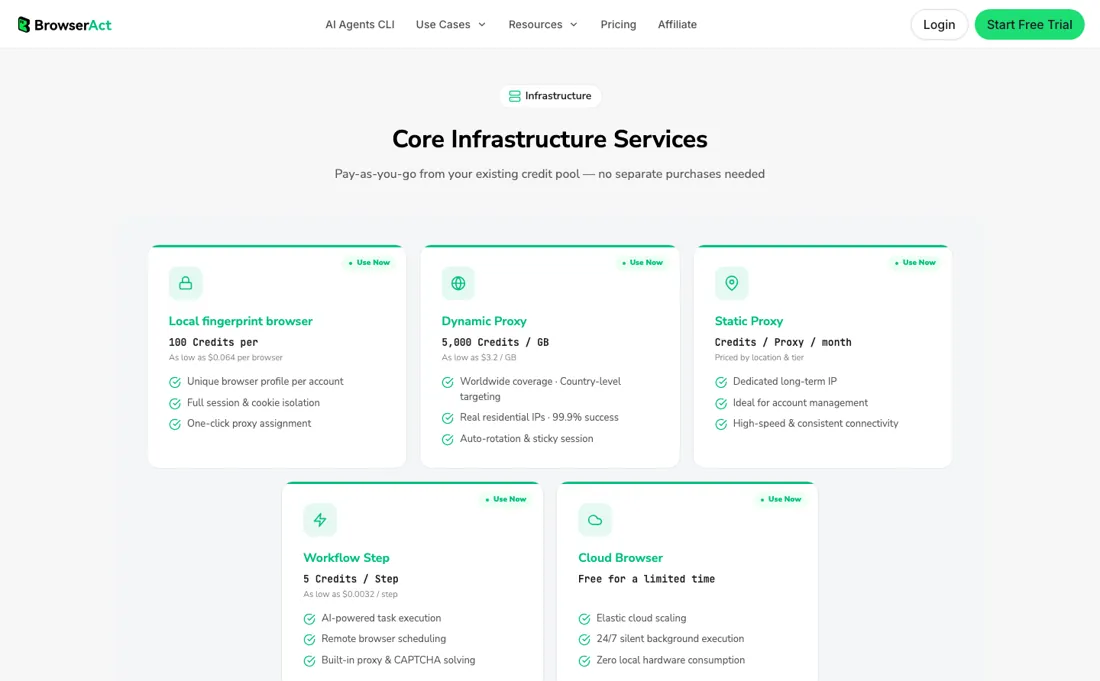Click Priced by location & tier text

(759, 358)
